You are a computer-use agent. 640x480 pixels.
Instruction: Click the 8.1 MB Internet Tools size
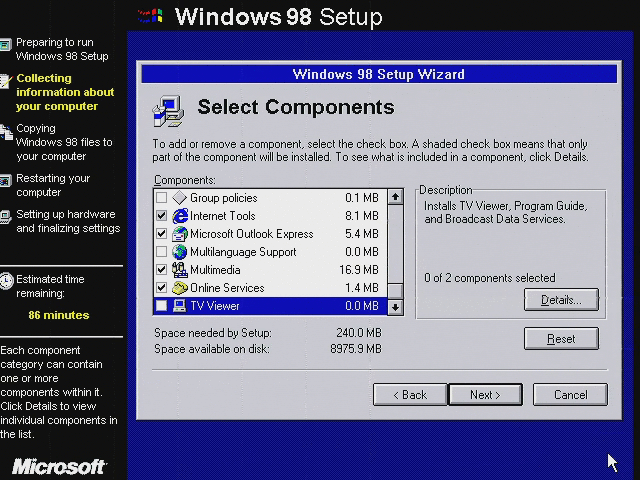pos(362,216)
